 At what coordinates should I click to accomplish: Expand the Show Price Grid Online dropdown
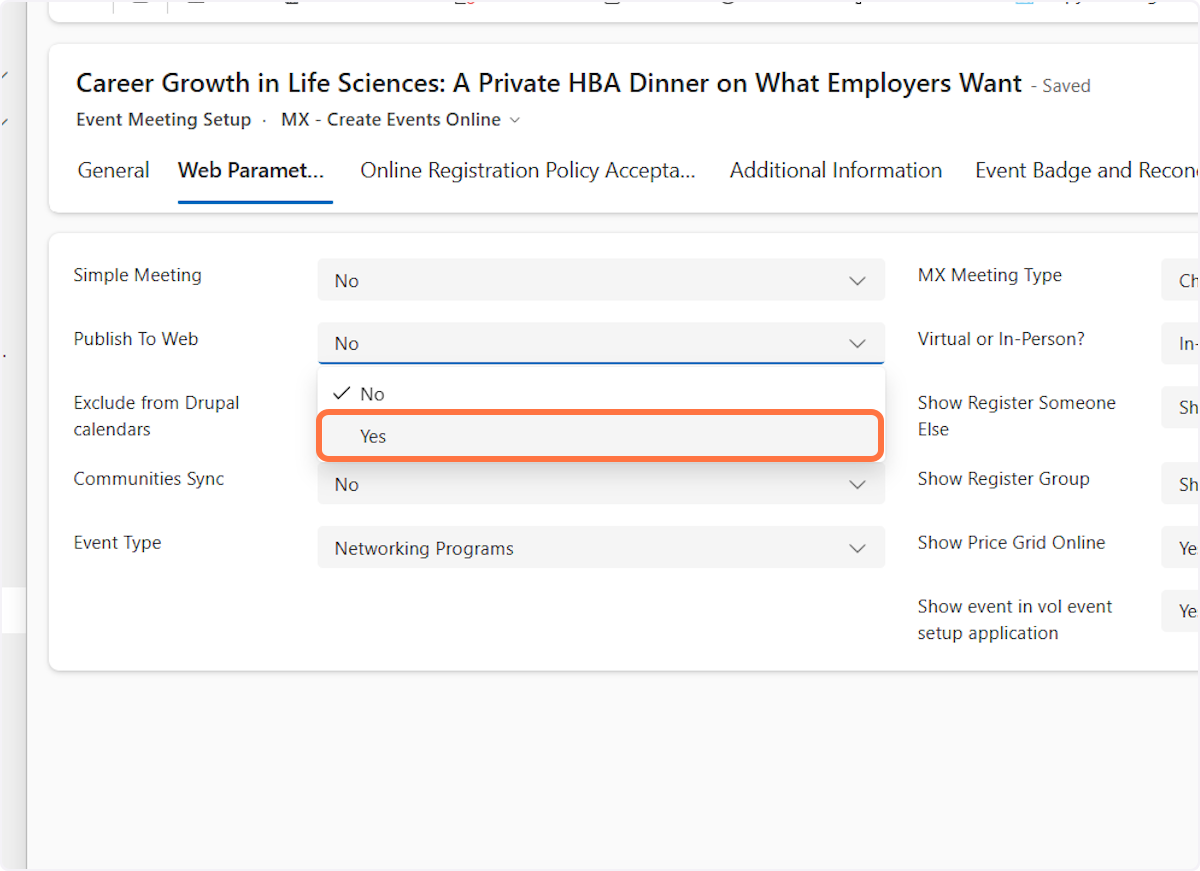(x=1181, y=548)
